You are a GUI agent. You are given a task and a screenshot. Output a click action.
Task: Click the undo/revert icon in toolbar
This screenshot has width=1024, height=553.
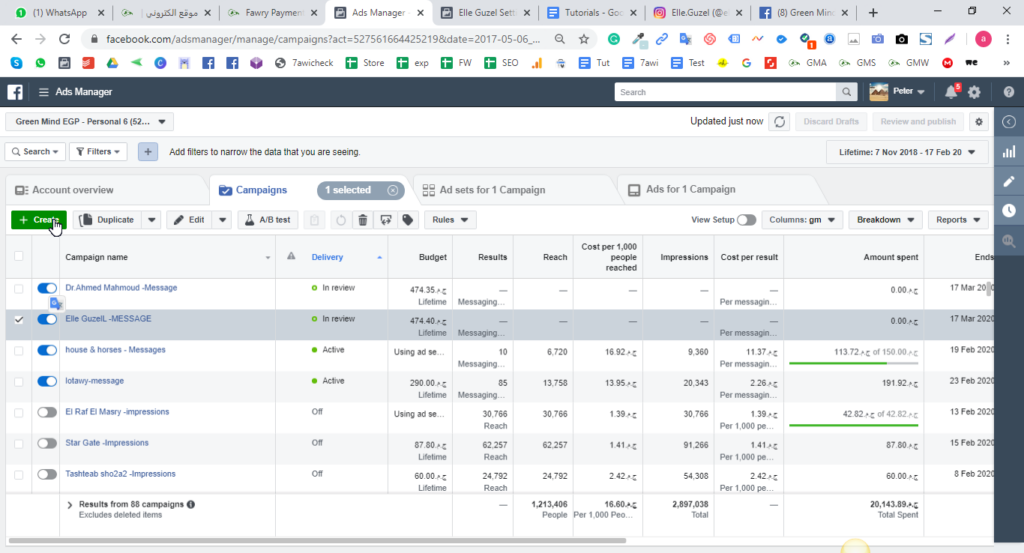(x=340, y=220)
